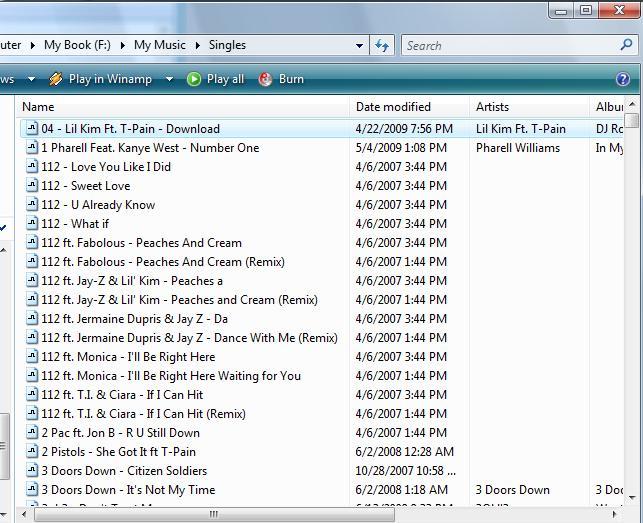The width and height of the screenshot is (643, 523).
Task: Click vertical scrollbar down arrow
Action: pyautogui.click(x=632, y=498)
